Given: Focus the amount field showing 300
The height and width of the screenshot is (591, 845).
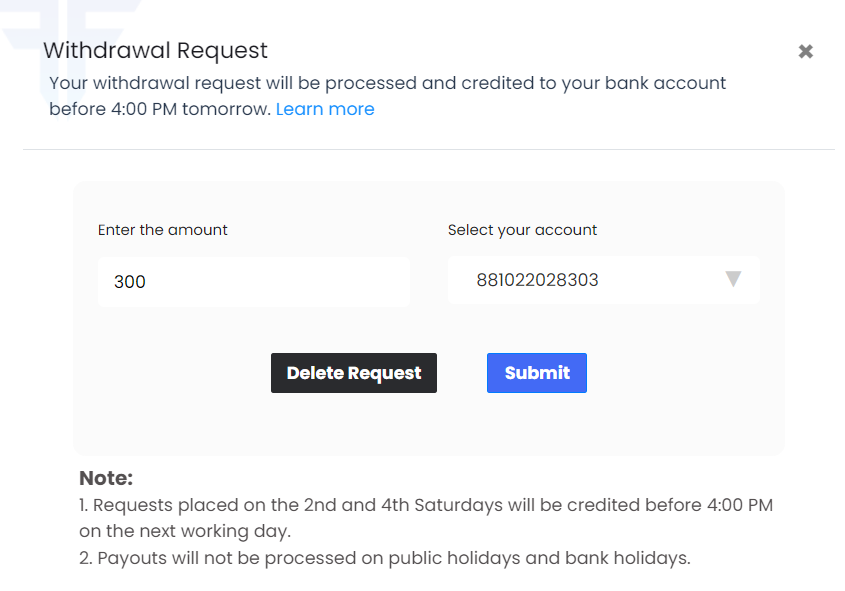Looking at the screenshot, I should pos(253,282).
